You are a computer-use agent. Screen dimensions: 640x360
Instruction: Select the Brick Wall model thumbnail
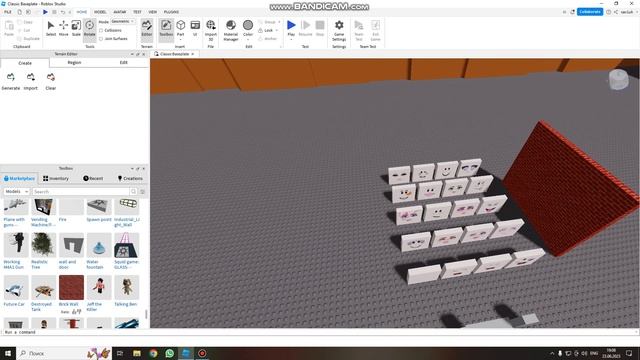click(71, 287)
